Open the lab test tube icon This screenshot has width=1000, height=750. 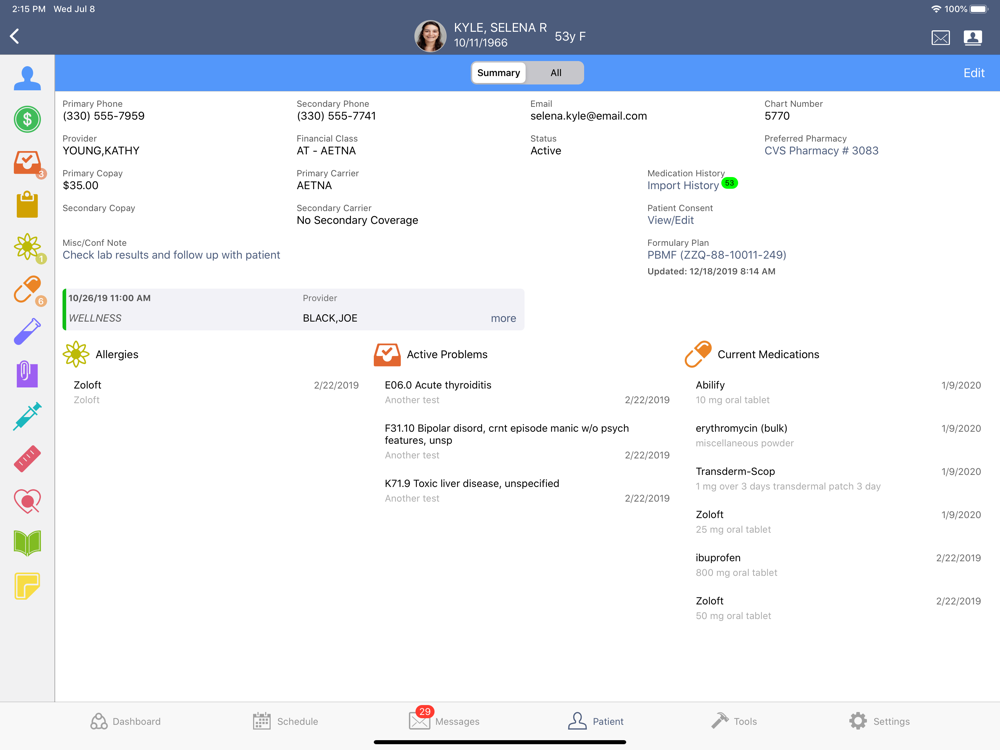27,332
